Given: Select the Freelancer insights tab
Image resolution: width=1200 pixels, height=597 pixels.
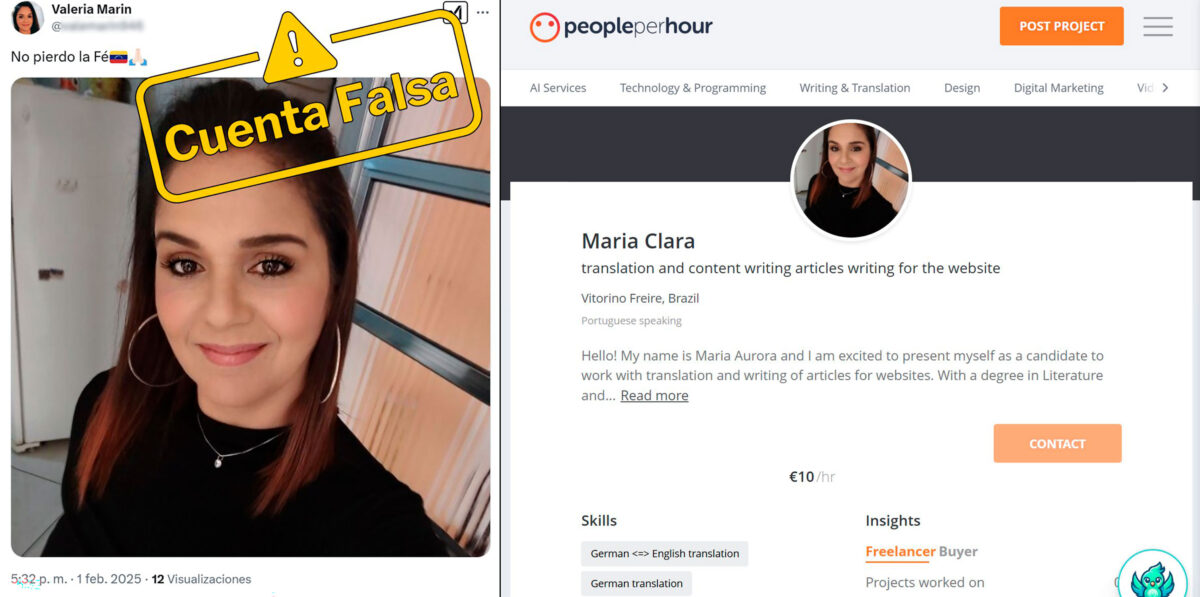Looking at the screenshot, I should 900,551.
